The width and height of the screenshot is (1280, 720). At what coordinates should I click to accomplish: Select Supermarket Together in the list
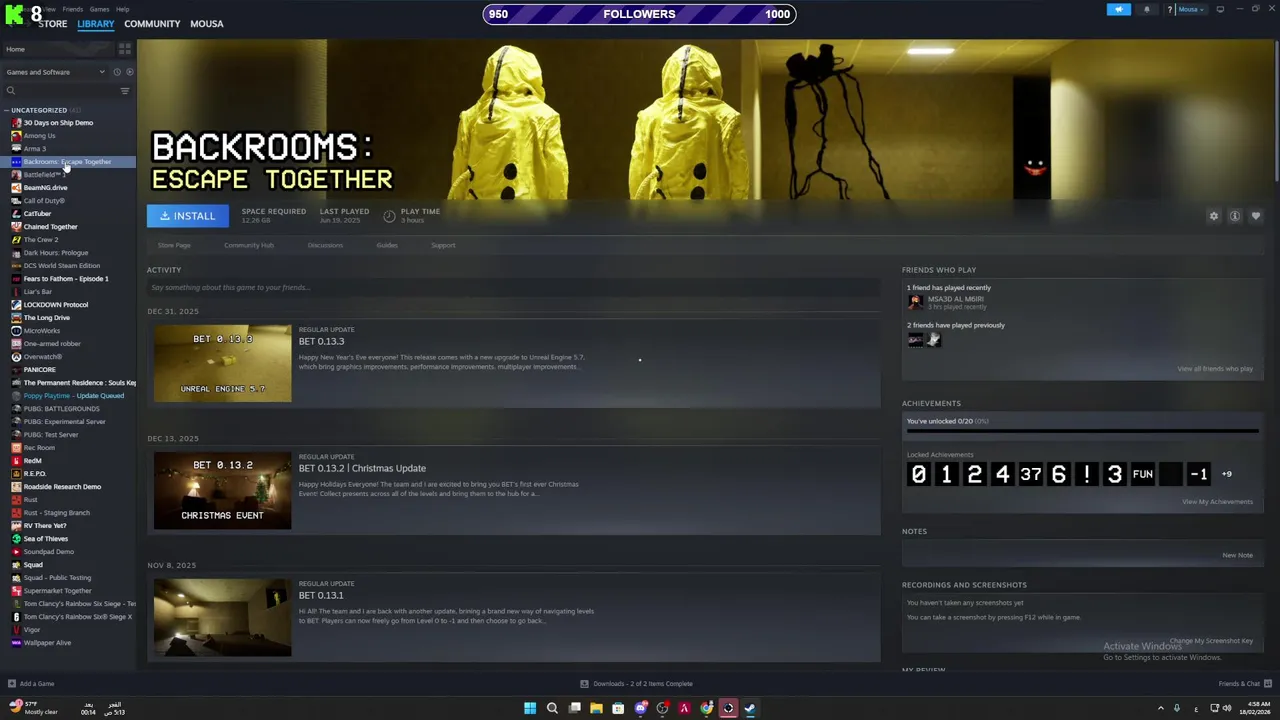coord(57,591)
